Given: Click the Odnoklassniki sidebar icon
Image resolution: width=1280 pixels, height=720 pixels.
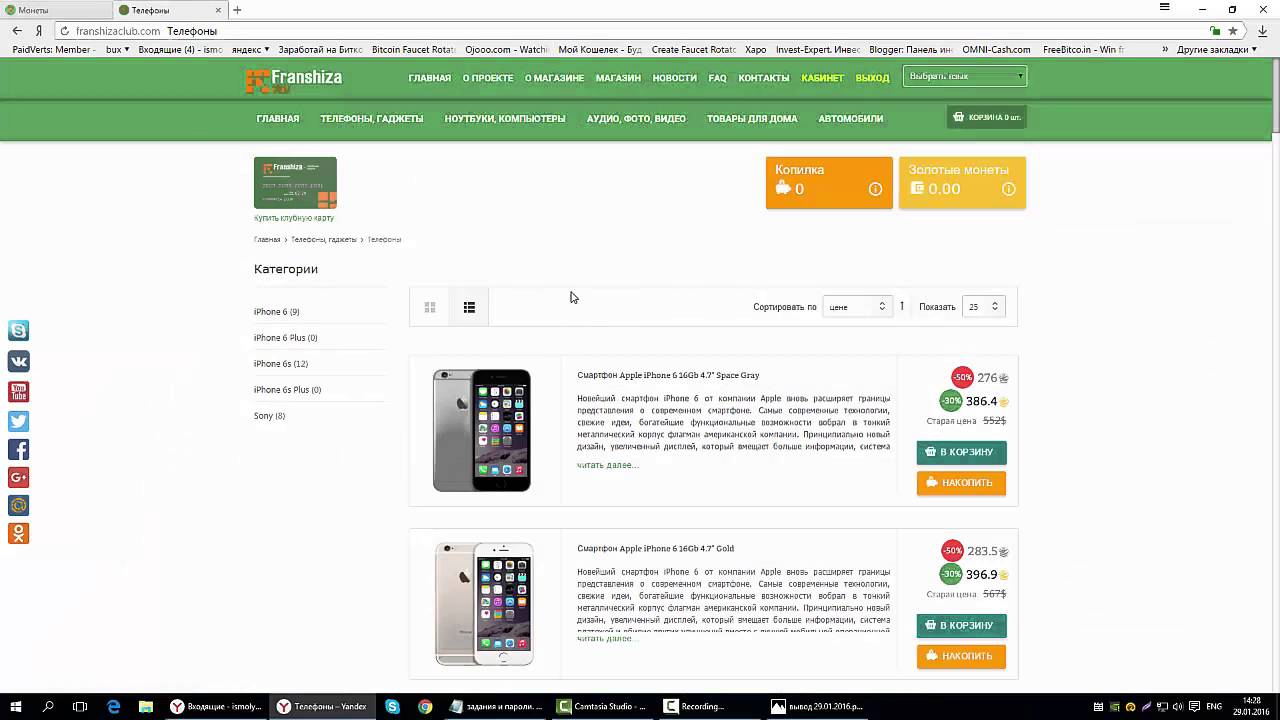Looking at the screenshot, I should pos(18,534).
